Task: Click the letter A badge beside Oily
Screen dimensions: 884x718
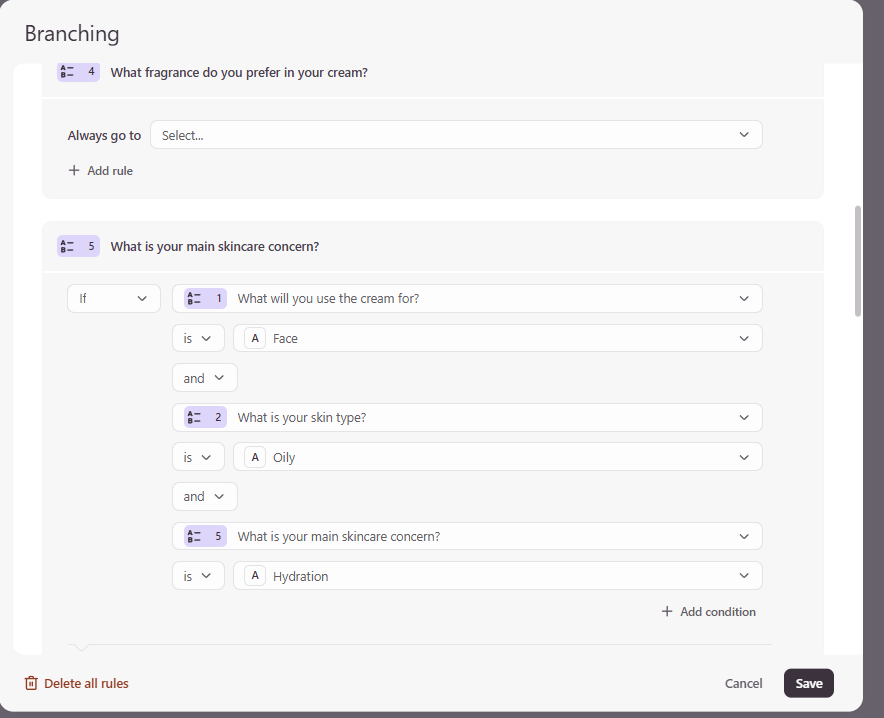Action: pos(255,458)
